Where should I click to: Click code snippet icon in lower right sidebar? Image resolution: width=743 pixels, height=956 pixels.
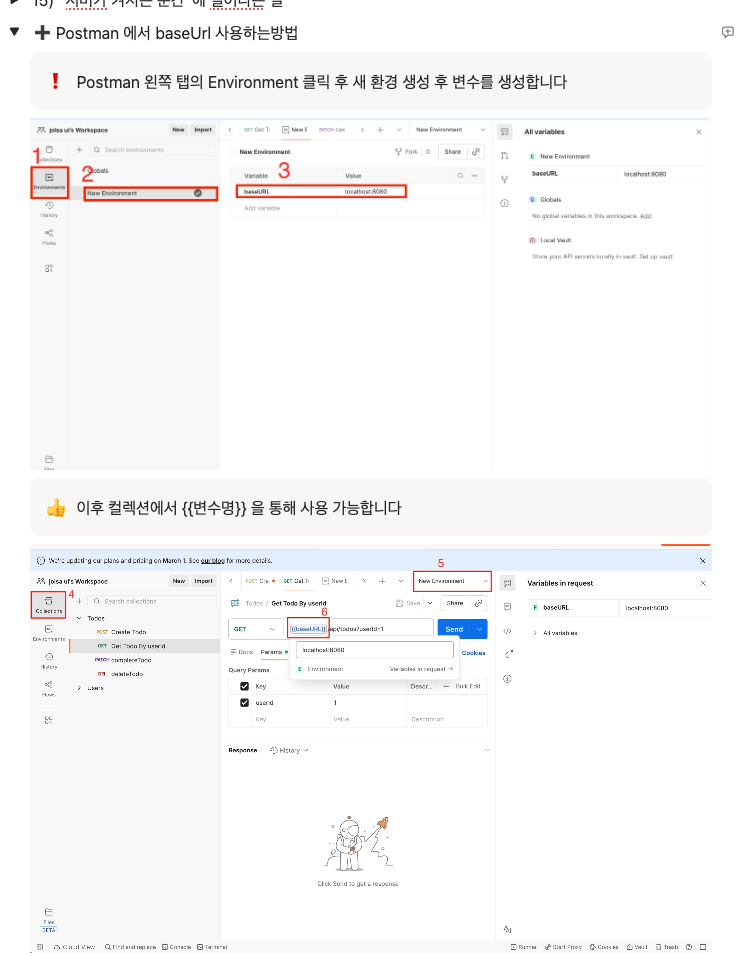coord(507,631)
